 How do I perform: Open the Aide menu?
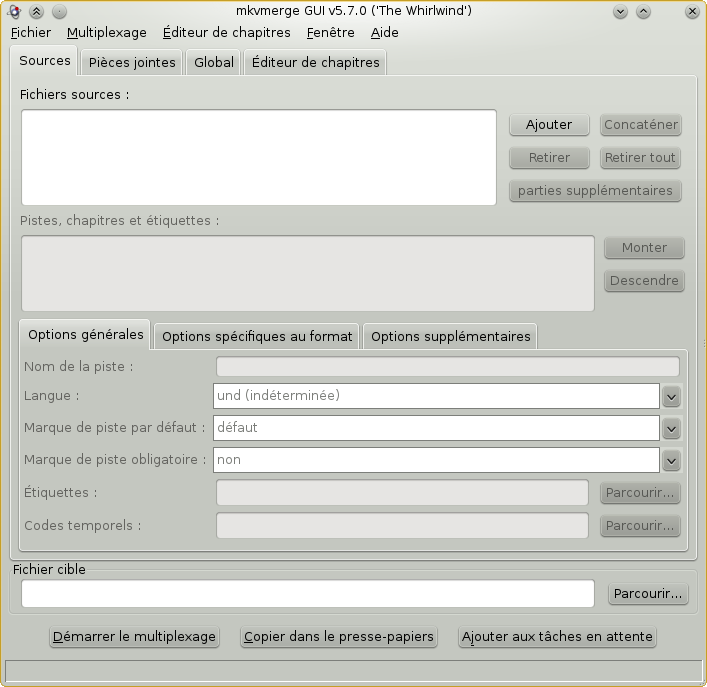(x=384, y=32)
